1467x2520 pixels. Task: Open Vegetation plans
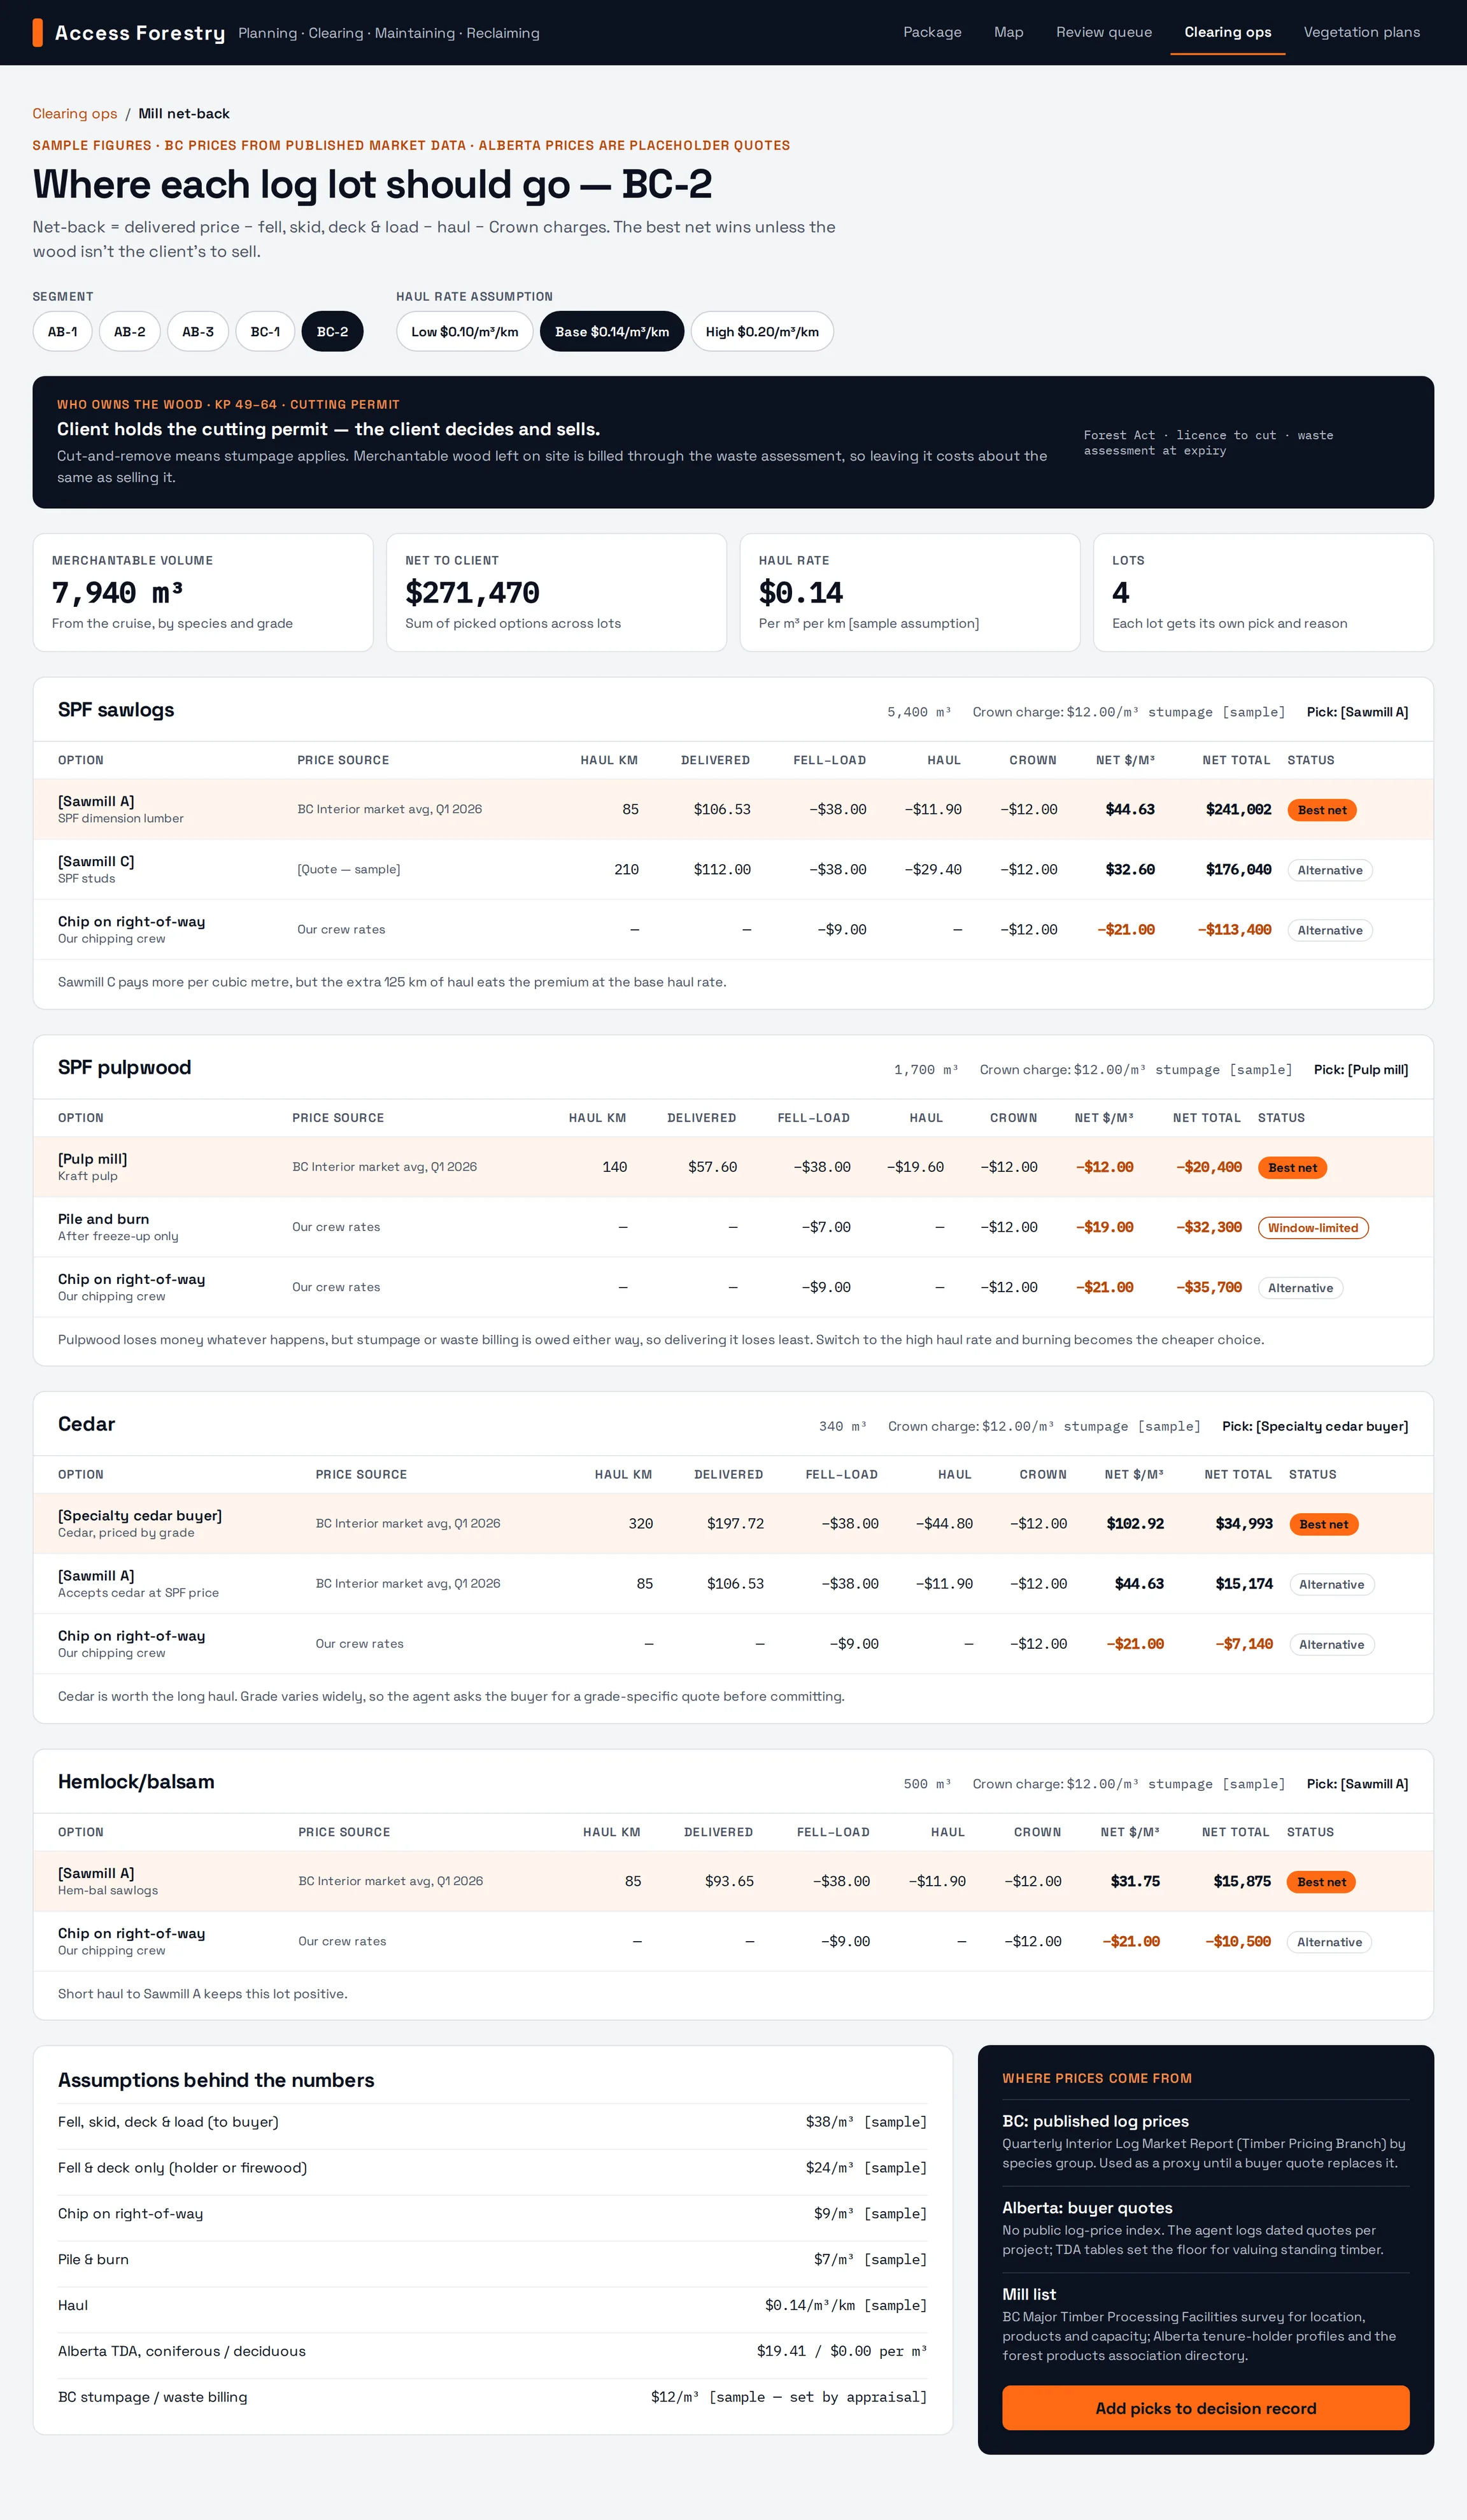pyautogui.click(x=1361, y=32)
